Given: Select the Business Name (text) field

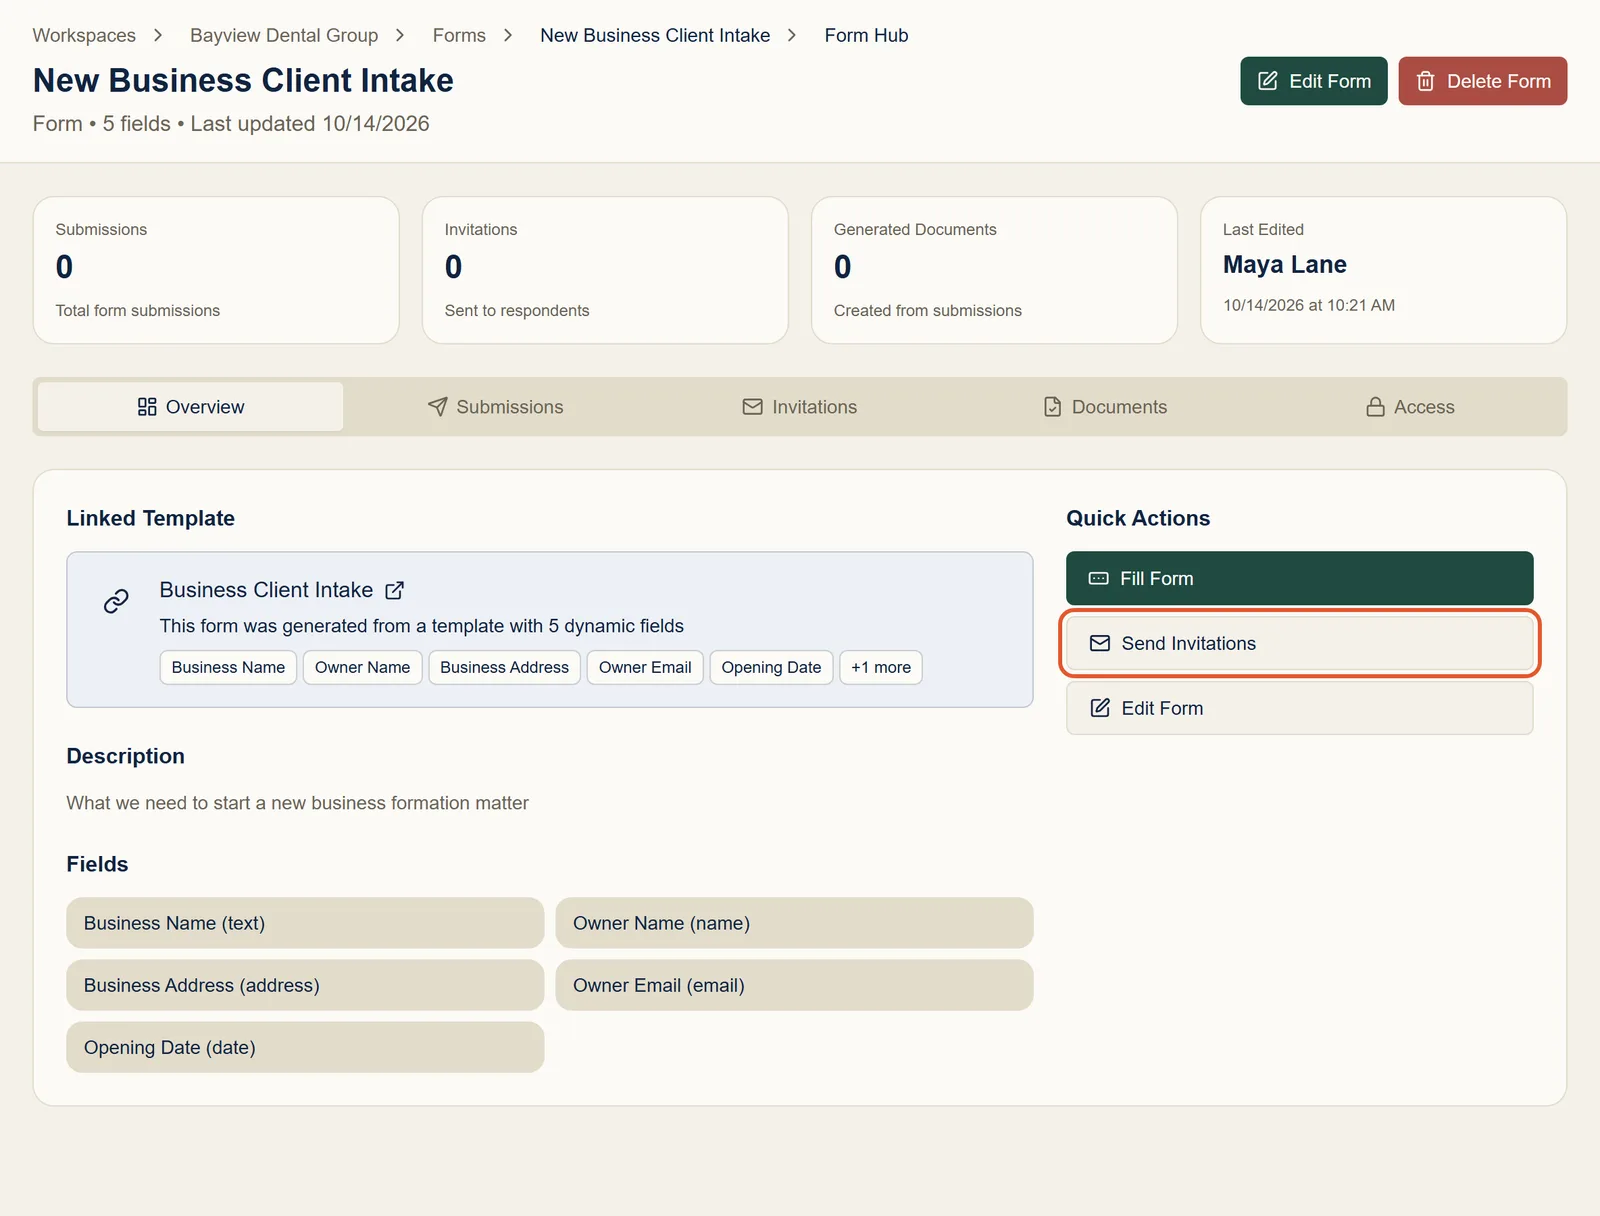Looking at the screenshot, I should pyautogui.click(x=305, y=923).
